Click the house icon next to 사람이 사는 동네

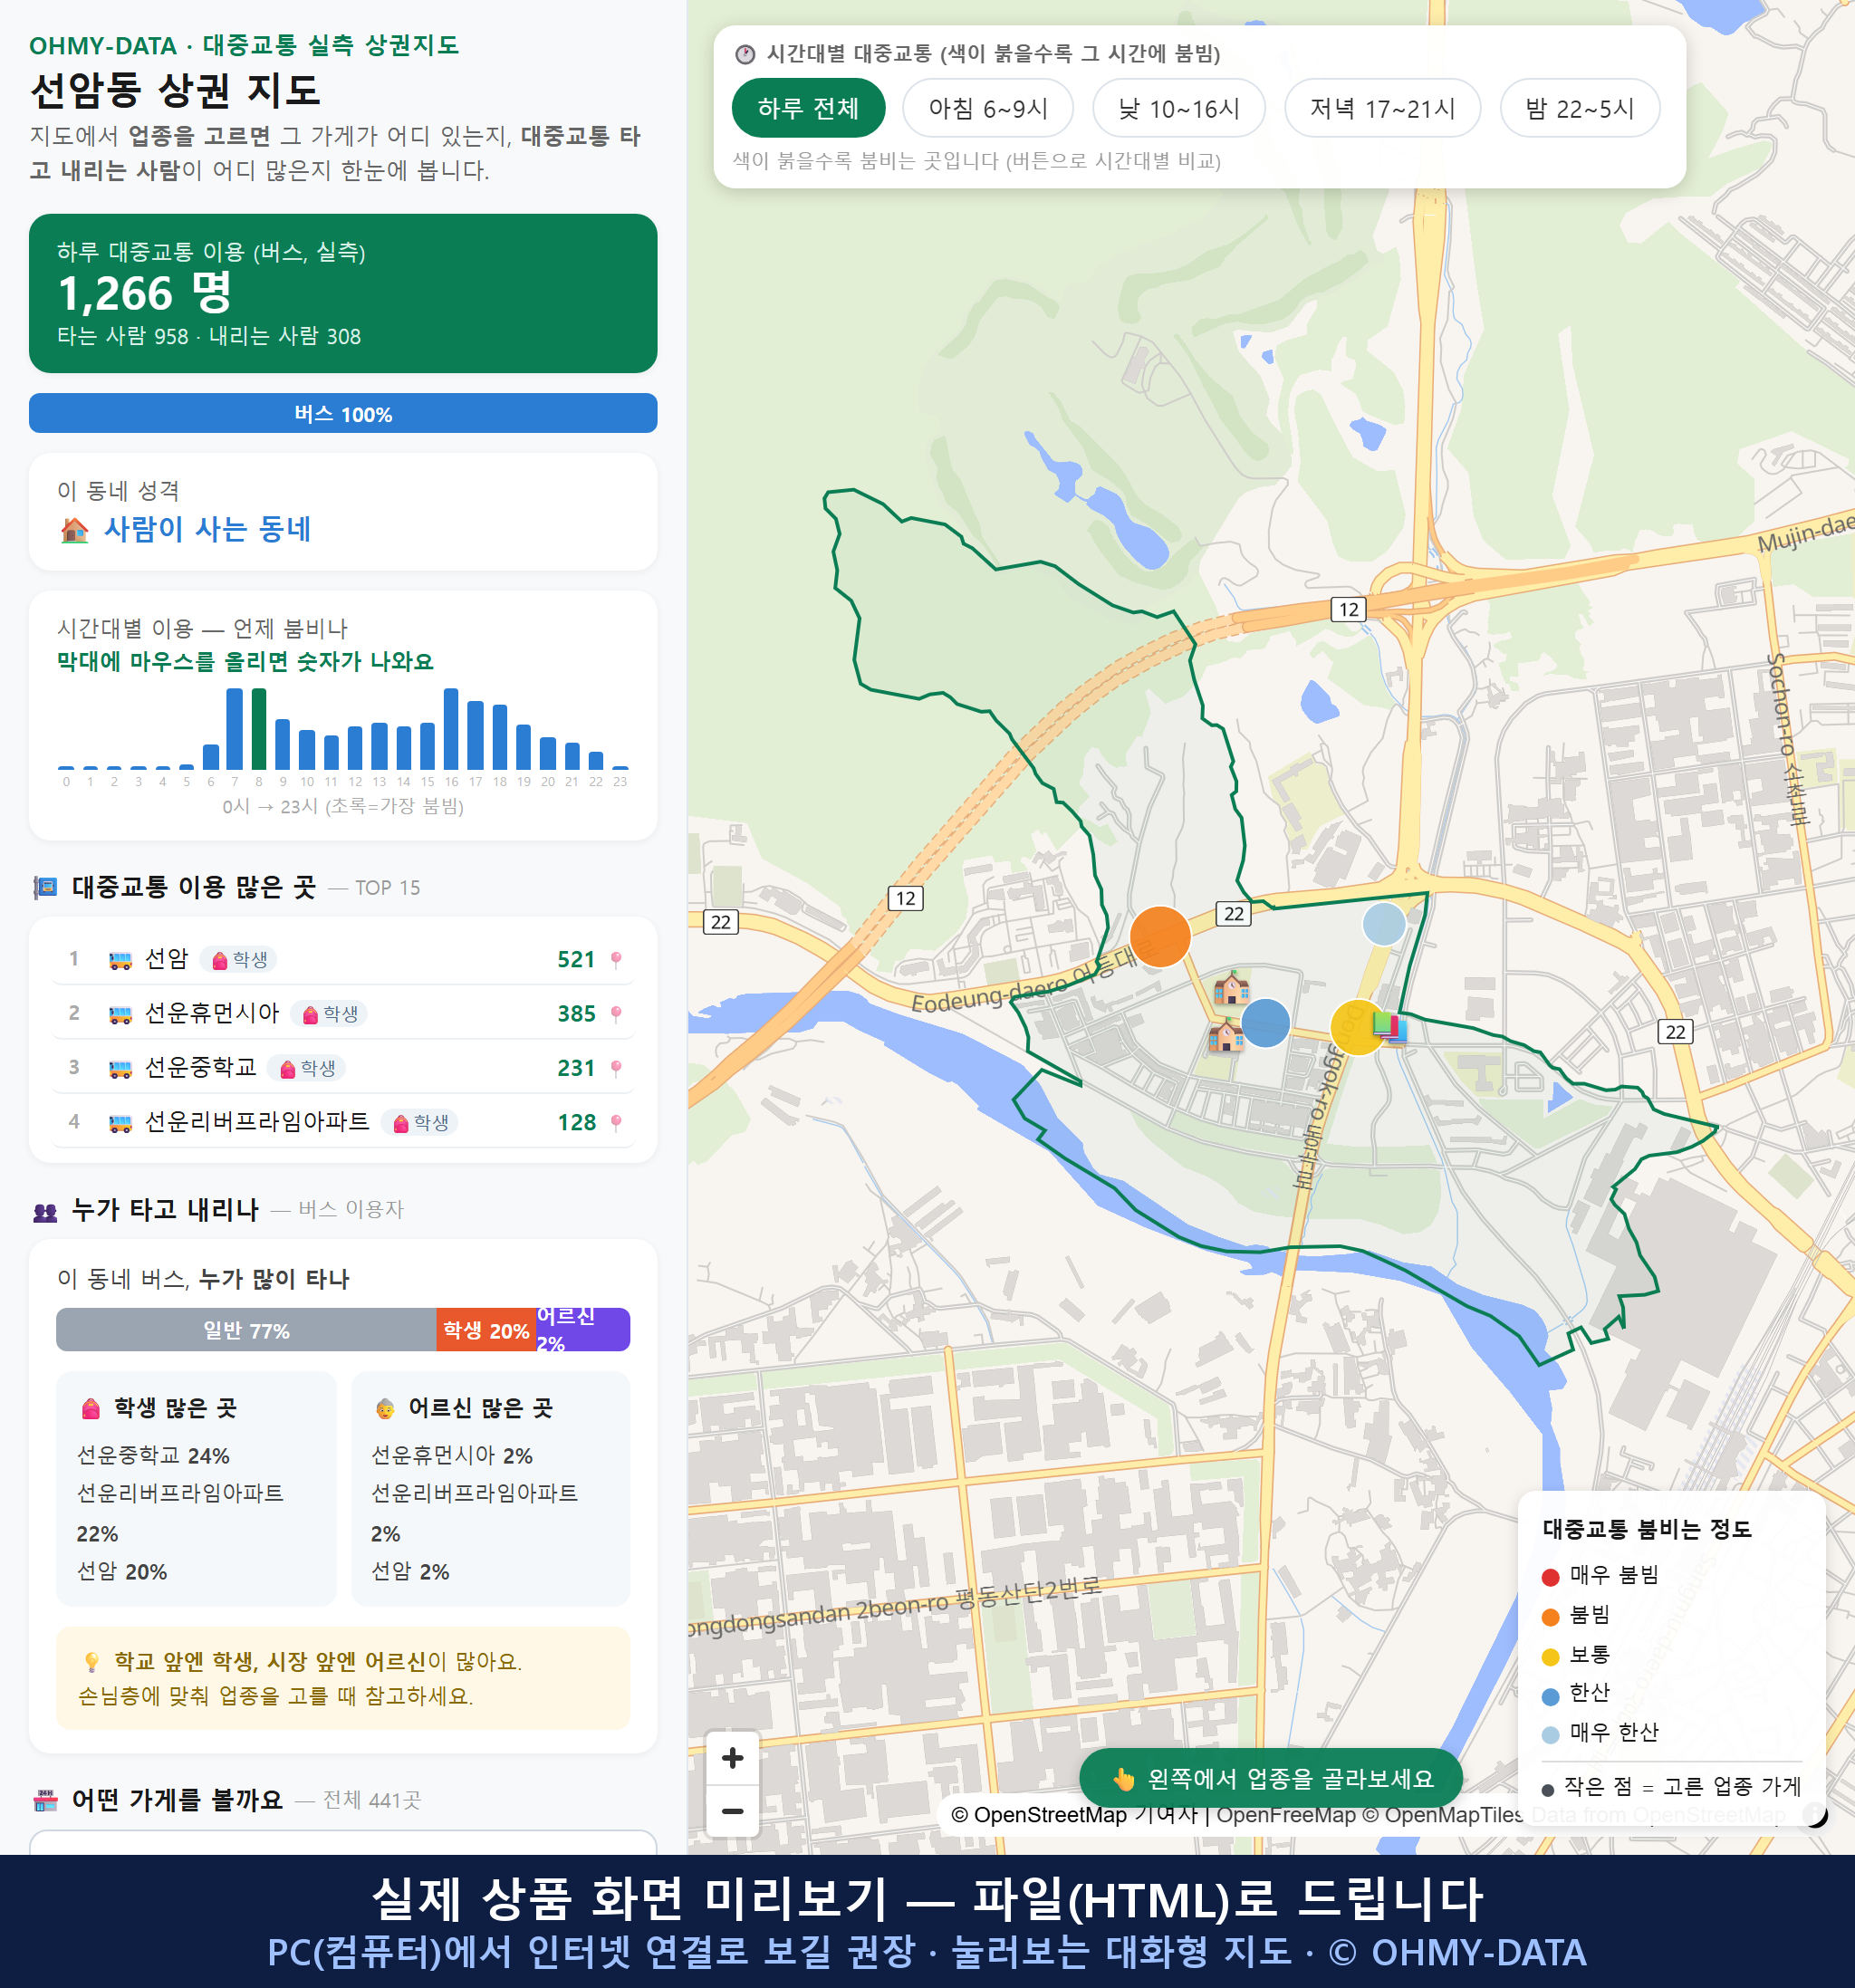click(x=74, y=530)
